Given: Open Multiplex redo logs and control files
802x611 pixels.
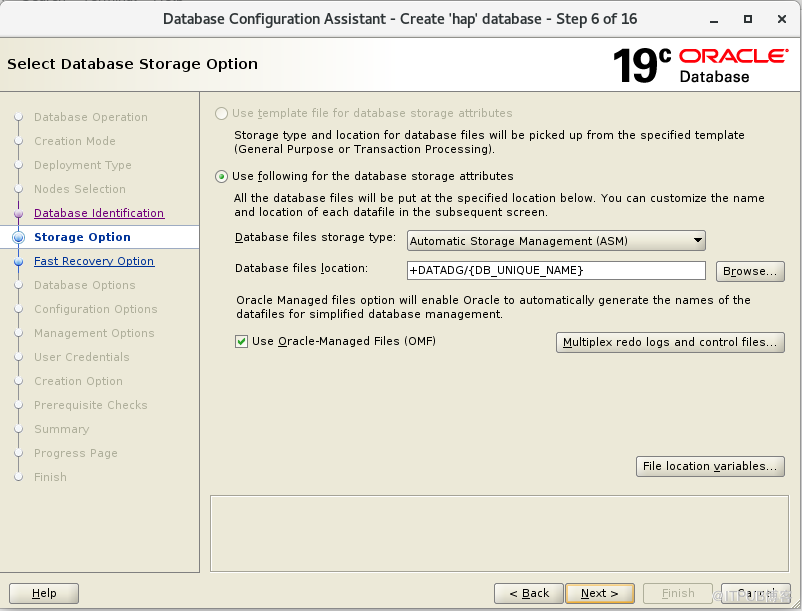Looking at the screenshot, I should (670, 342).
